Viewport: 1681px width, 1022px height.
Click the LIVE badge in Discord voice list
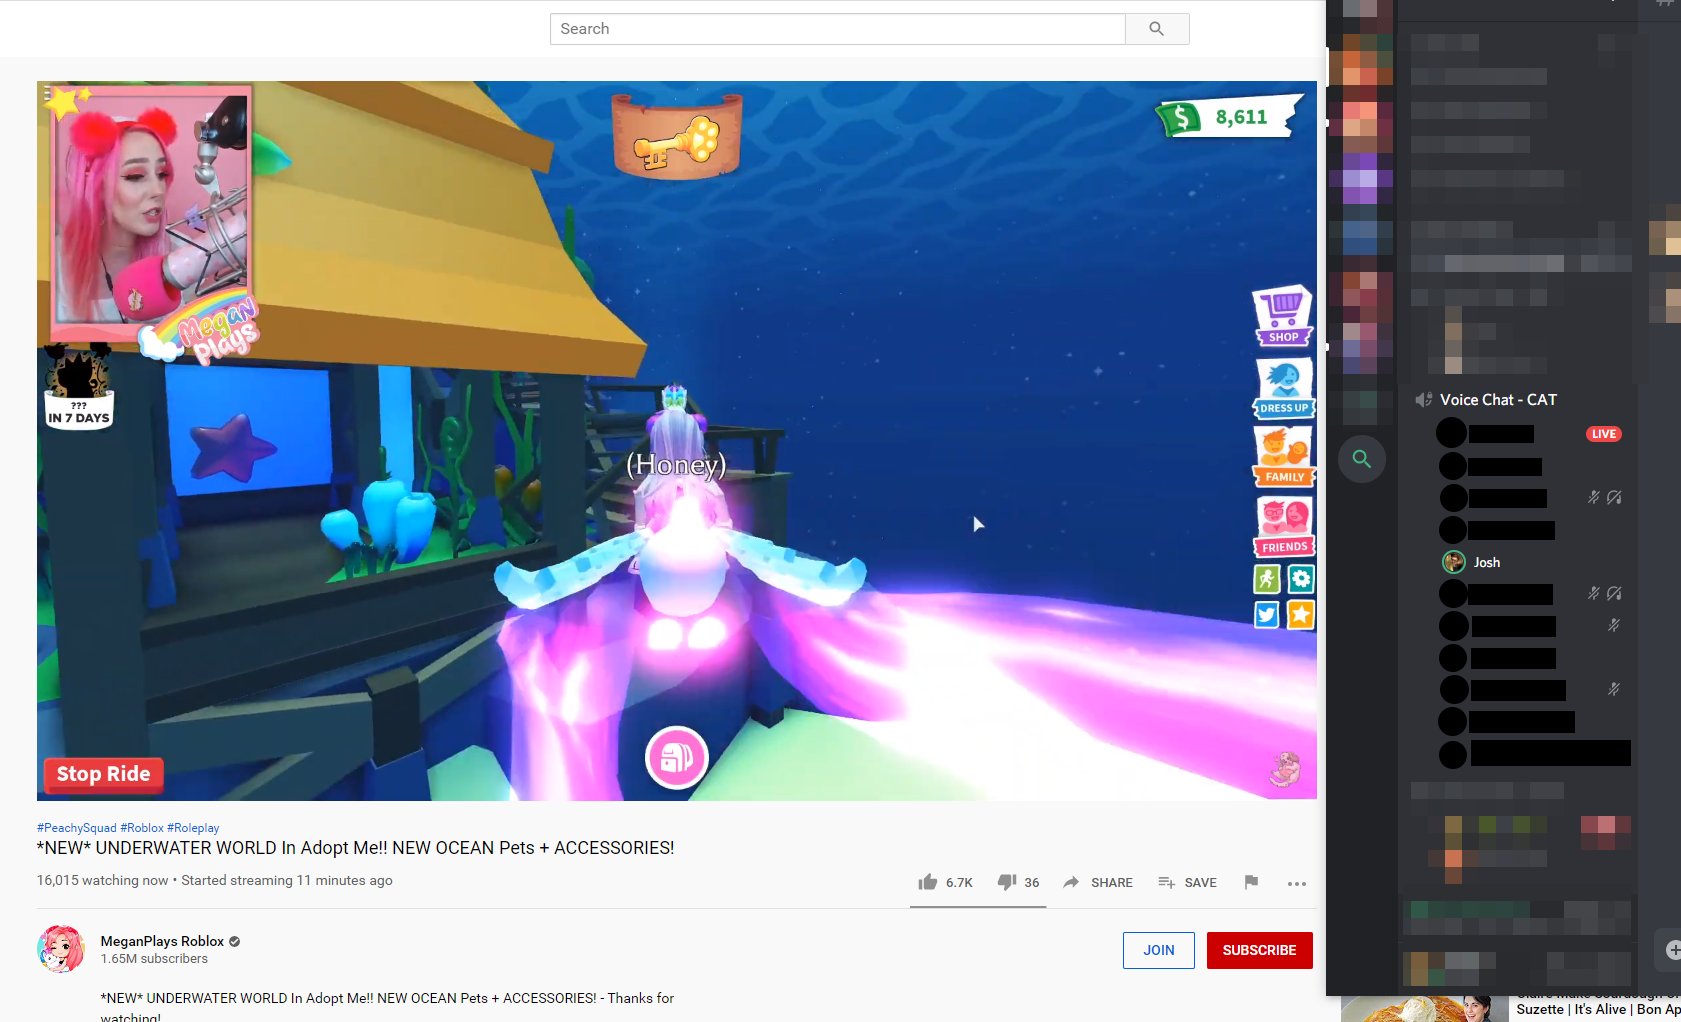(1604, 434)
